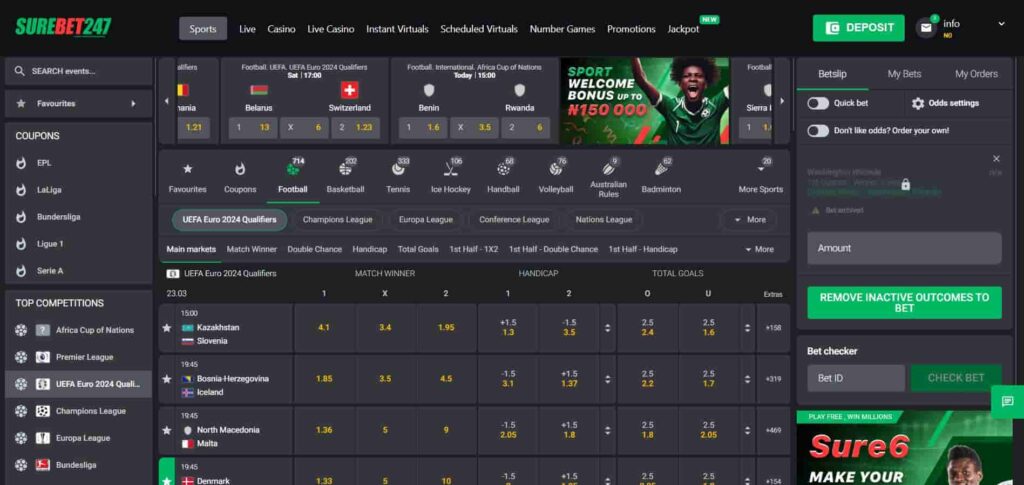Switch to the My Orders tab

[976, 74]
